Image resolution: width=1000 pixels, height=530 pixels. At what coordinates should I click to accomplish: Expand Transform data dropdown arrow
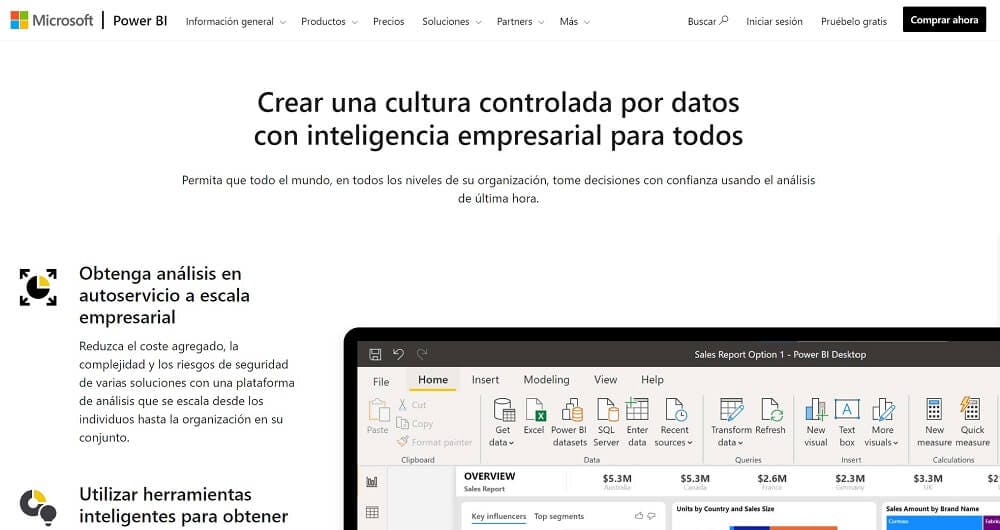click(740, 443)
